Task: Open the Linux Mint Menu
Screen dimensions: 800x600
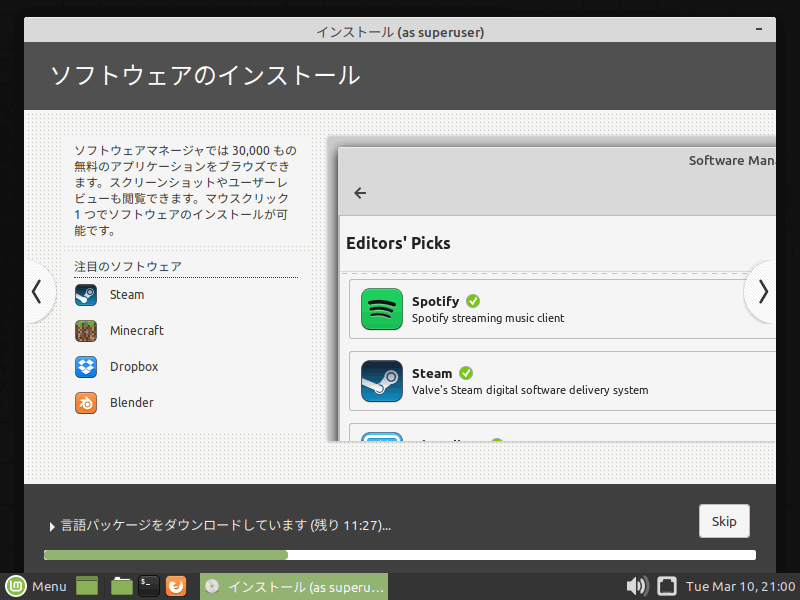Action: click(x=36, y=586)
